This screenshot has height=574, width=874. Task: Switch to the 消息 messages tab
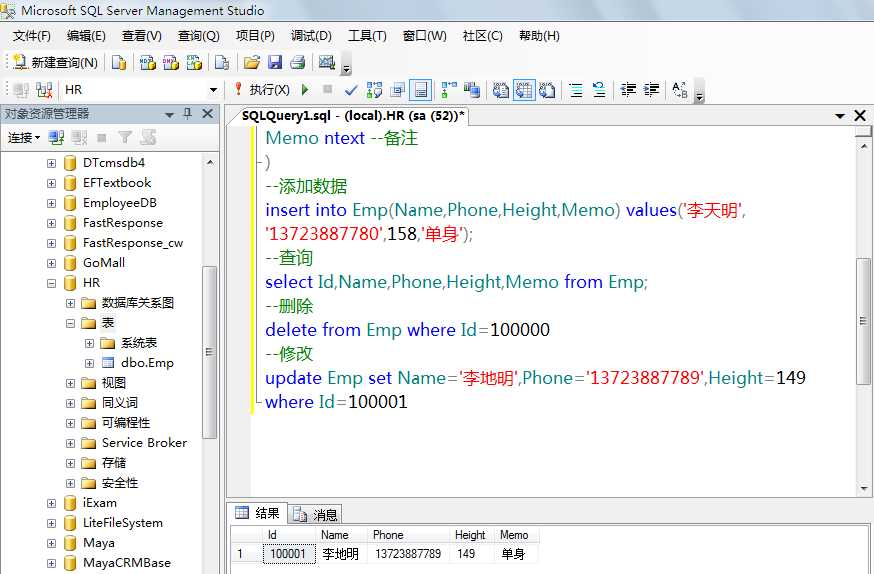coord(315,514)
